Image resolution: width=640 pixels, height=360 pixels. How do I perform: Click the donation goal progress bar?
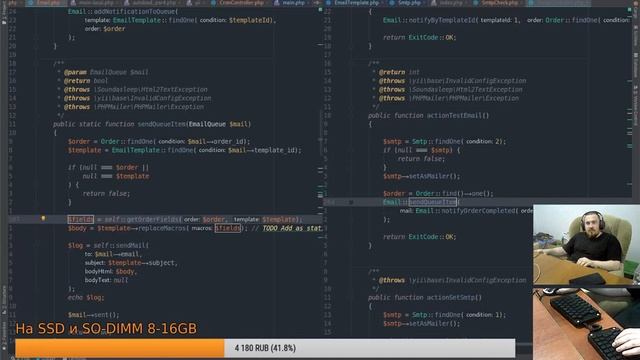point(265,348)
